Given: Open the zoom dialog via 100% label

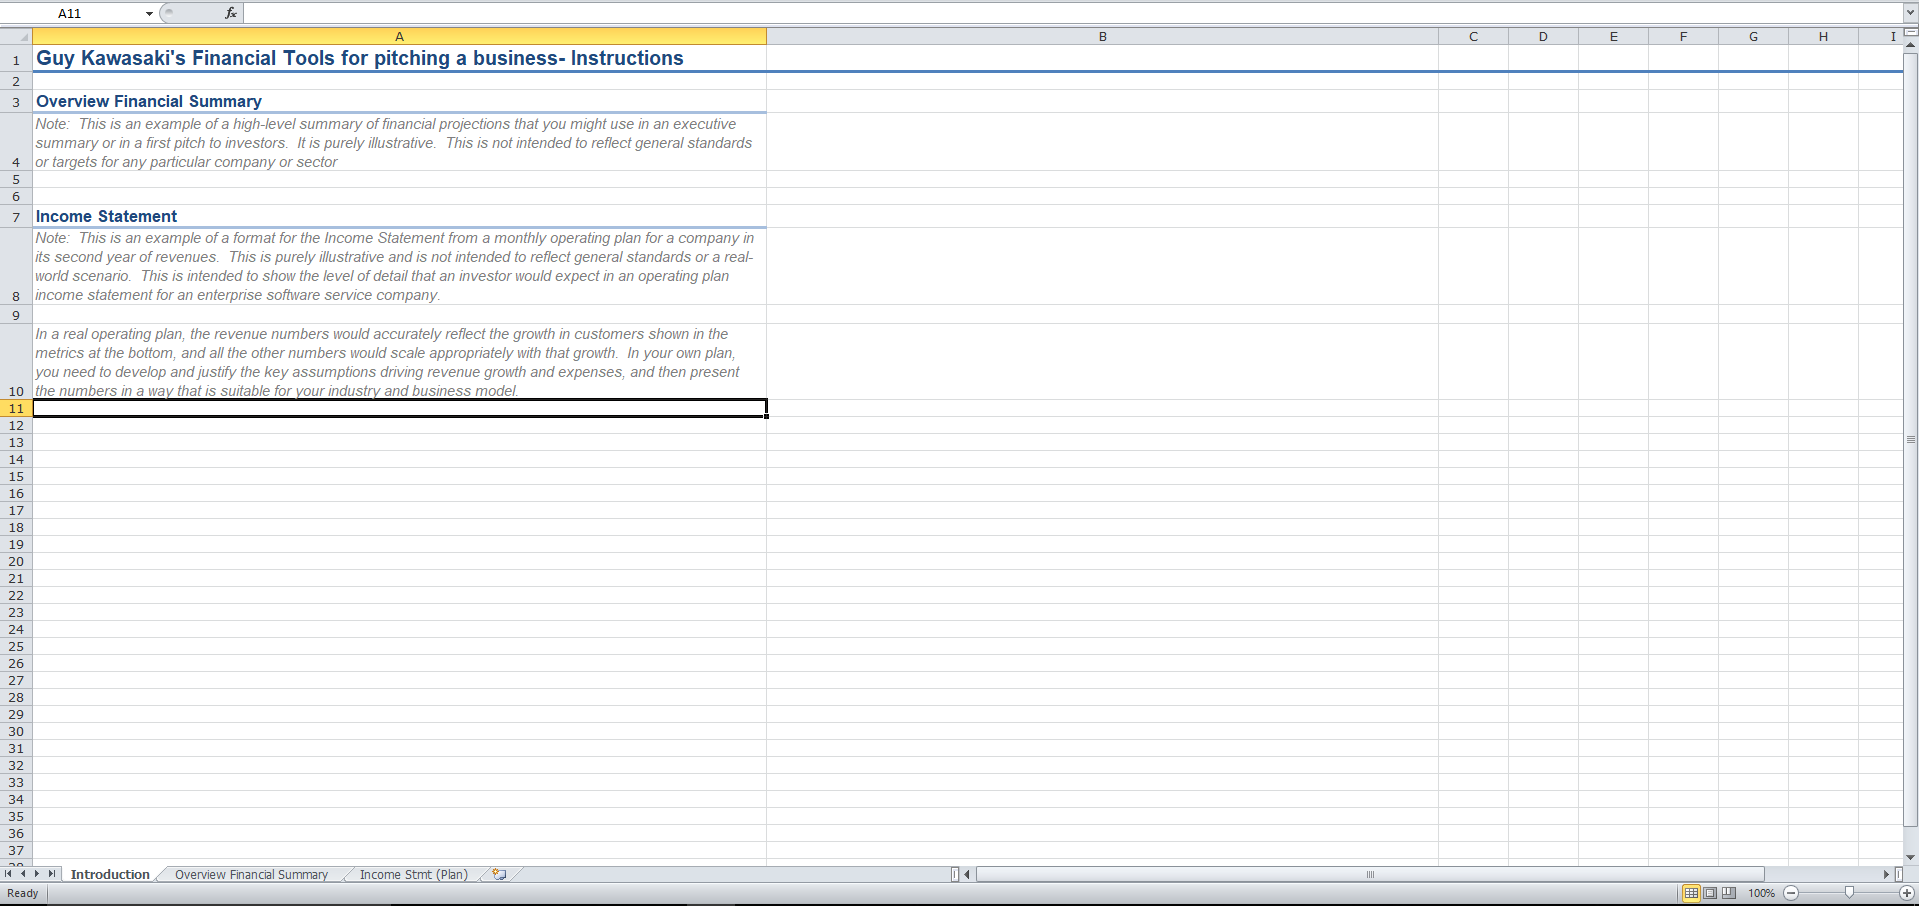Looking at the screenshot, I should point(1761,893).
